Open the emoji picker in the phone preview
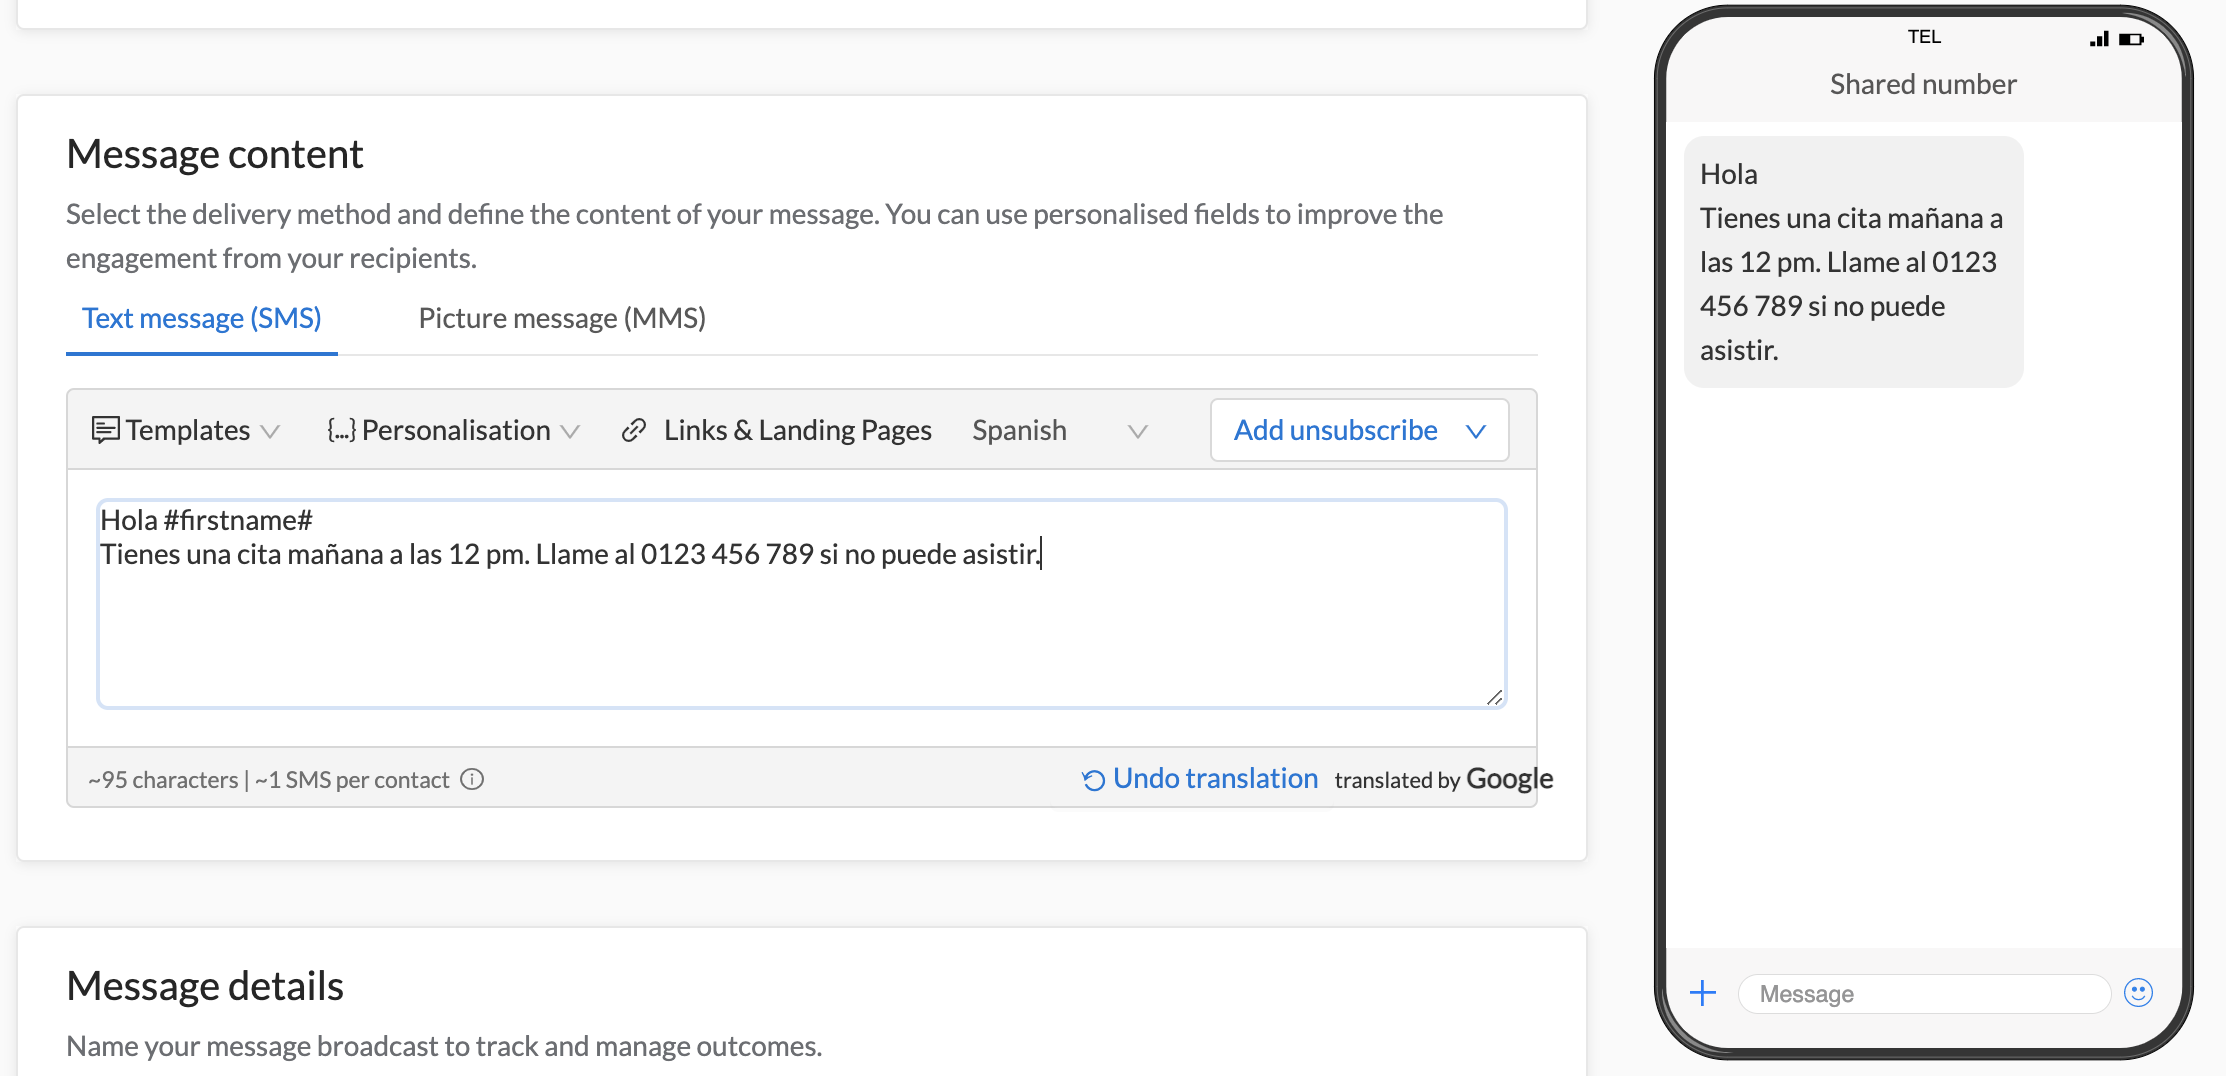The height and width of the screenshot is (1076, 2226). point(2137,992)
